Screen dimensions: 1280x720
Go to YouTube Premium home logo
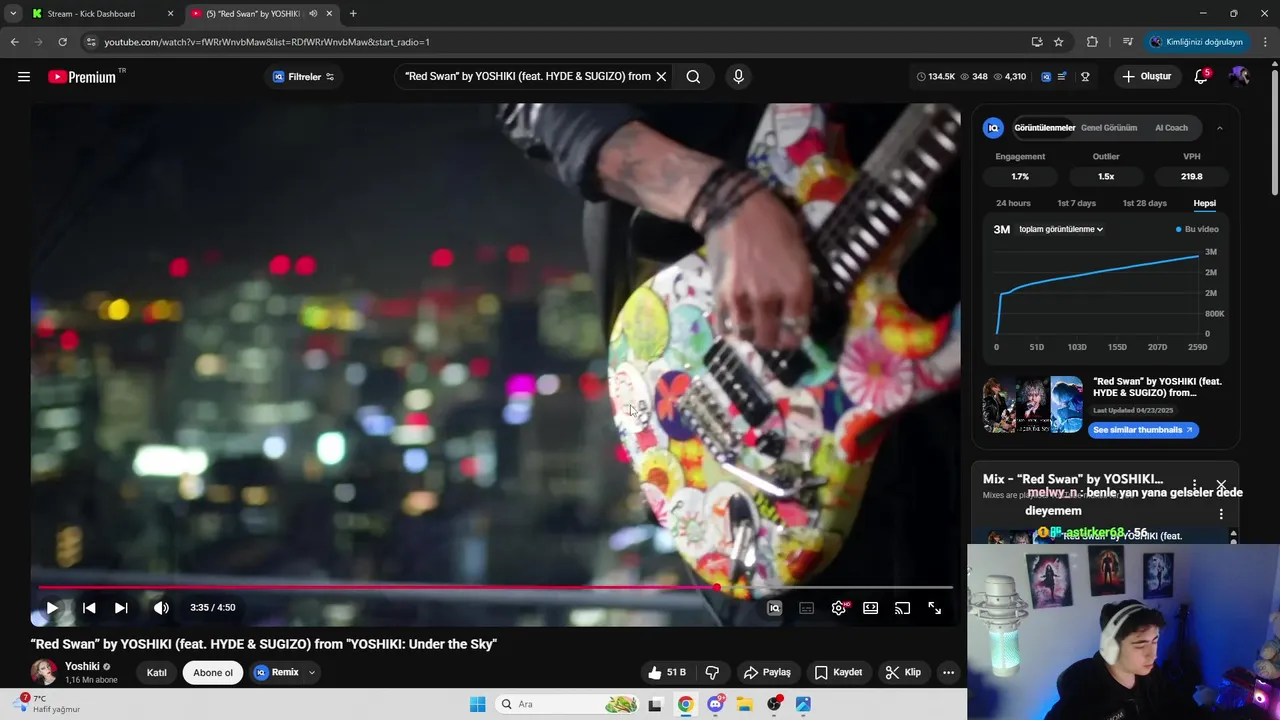click(x=82, y=77)
